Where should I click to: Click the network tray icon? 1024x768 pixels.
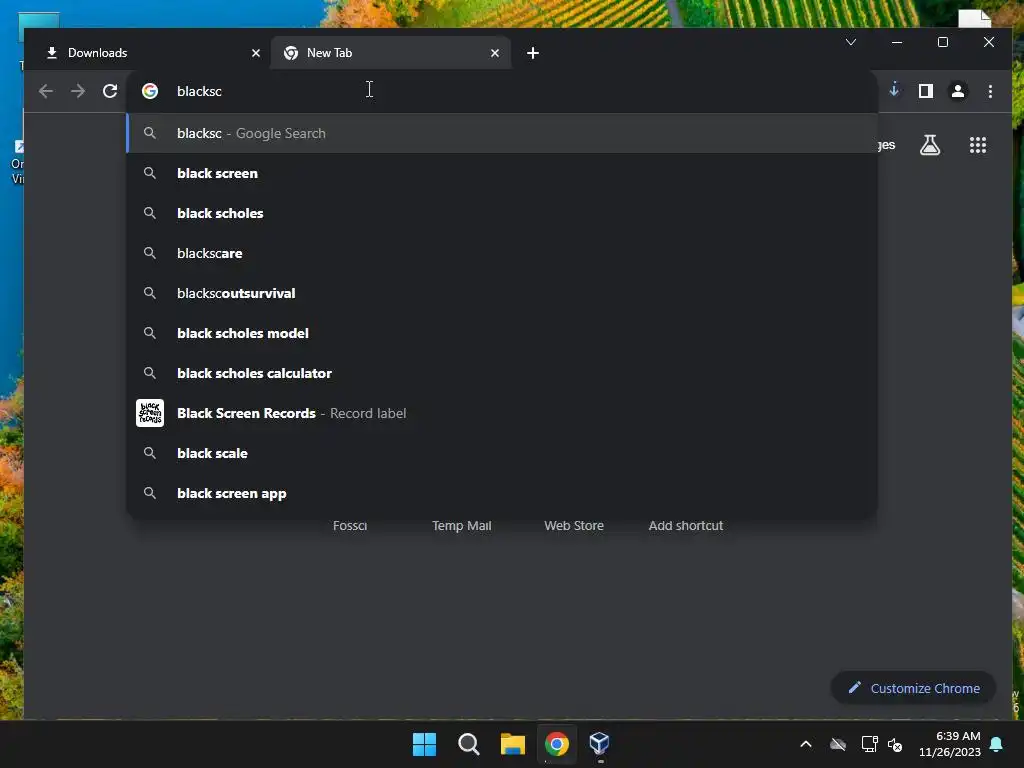869,744
